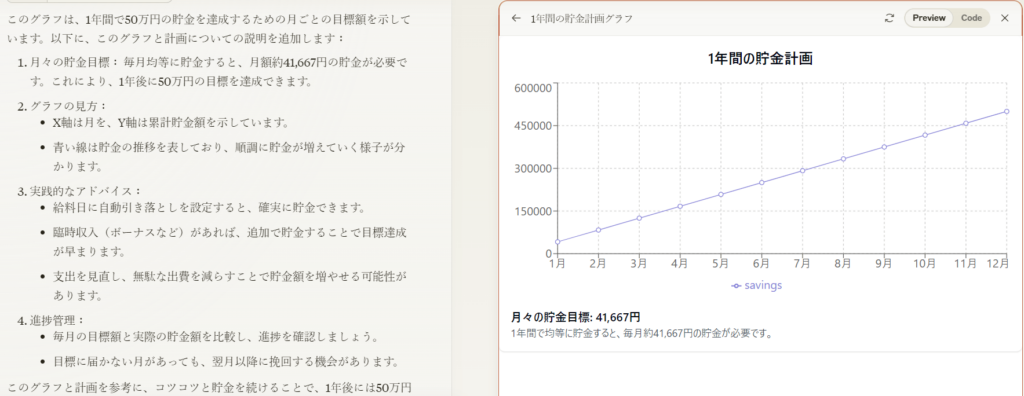Refresh the artifact preview
The image size is (1024, 396).
click(889, 18)
